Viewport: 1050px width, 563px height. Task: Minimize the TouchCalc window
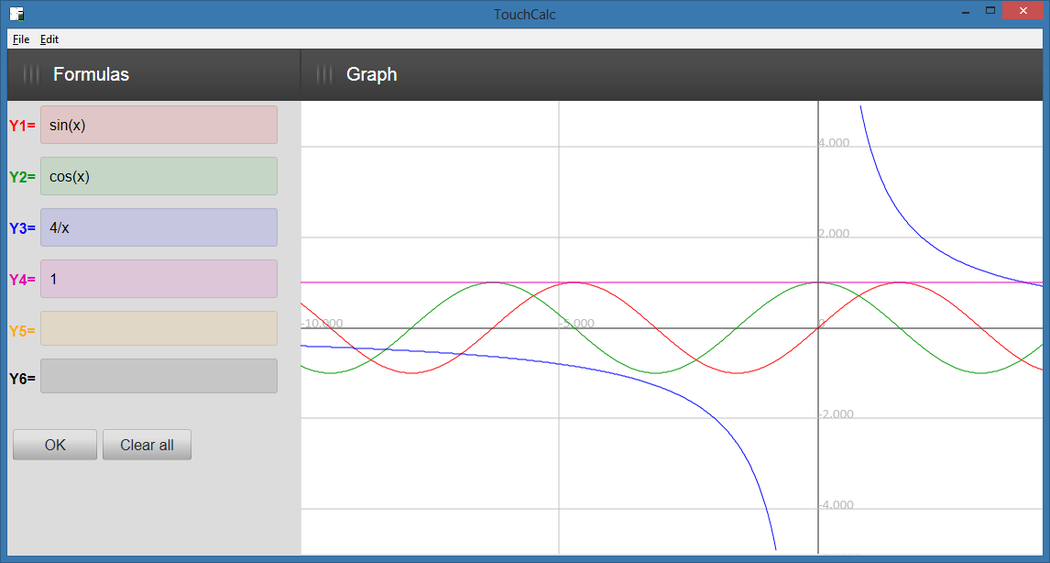(x=965, y=12)
